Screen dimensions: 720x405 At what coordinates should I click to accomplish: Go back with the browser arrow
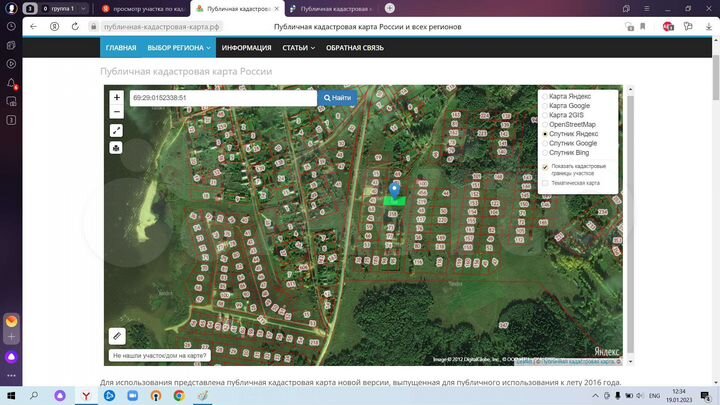tap(33, 26)
